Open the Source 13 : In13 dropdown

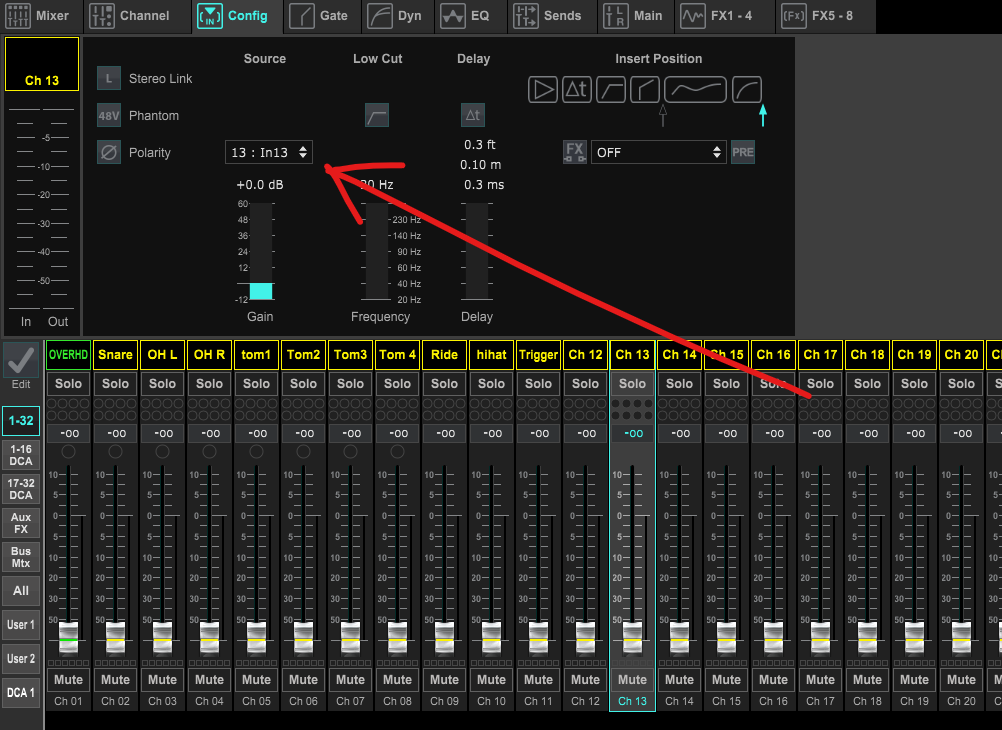pos(269,152)
